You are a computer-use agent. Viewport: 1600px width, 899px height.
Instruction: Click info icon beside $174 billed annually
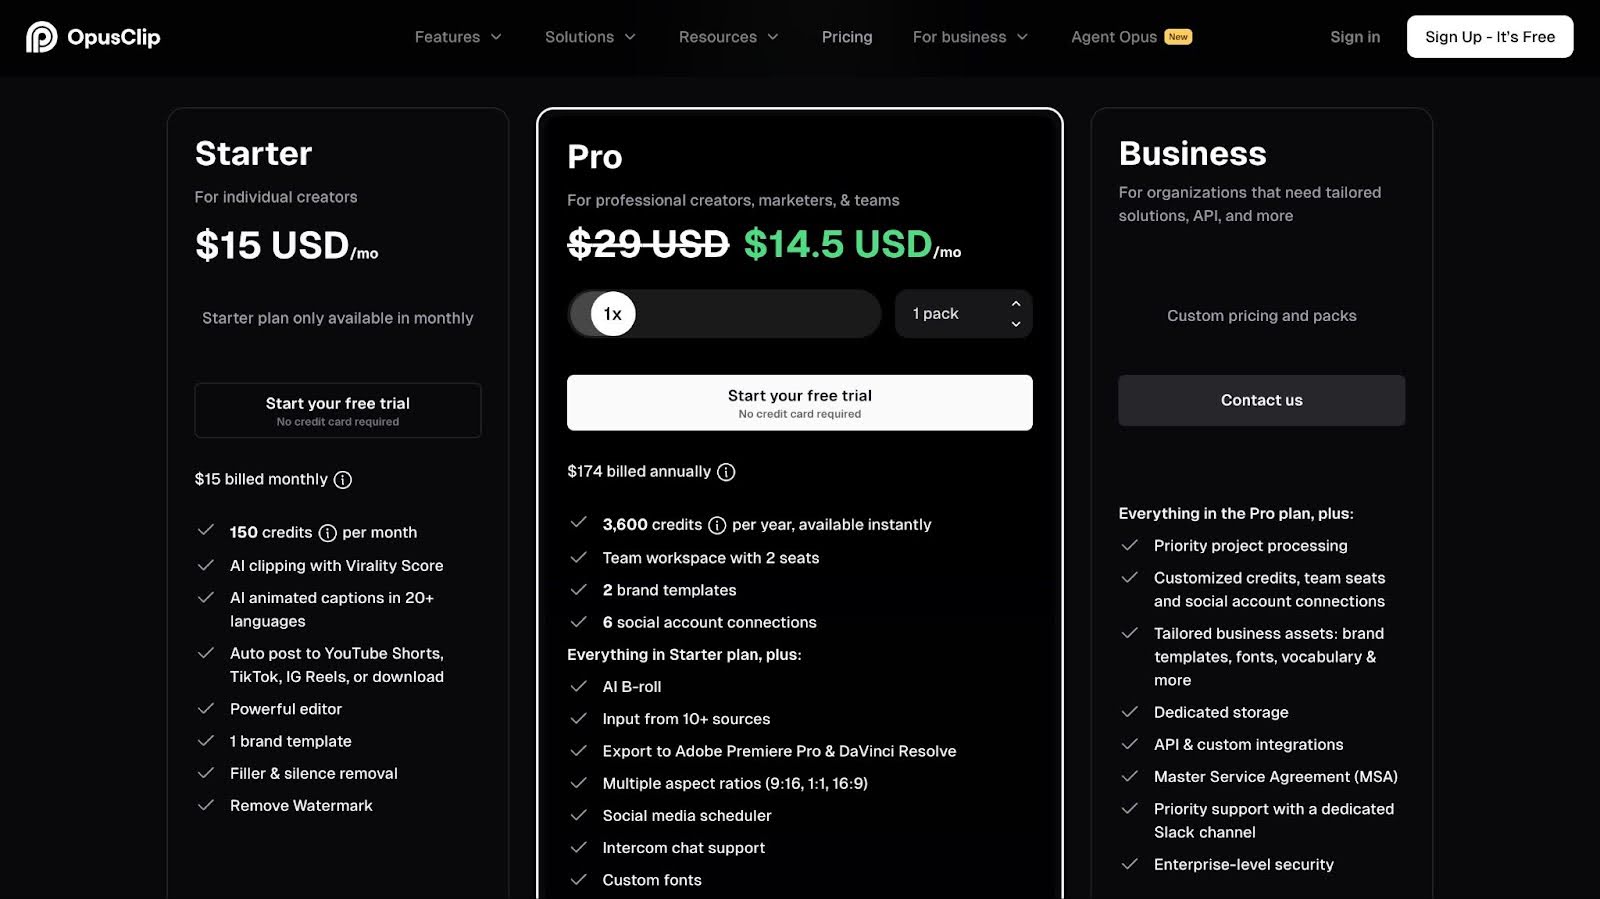[x=726, y=472]
